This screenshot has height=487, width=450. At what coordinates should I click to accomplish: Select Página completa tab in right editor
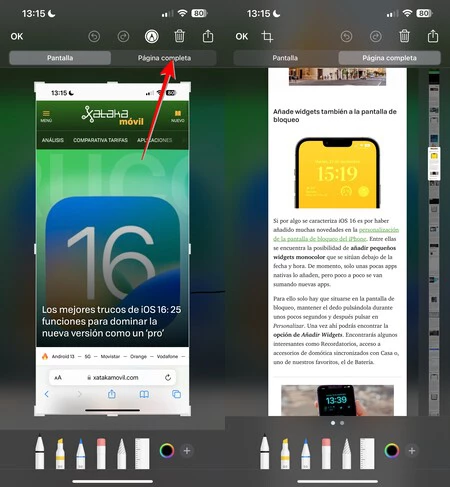pos(389,58)
